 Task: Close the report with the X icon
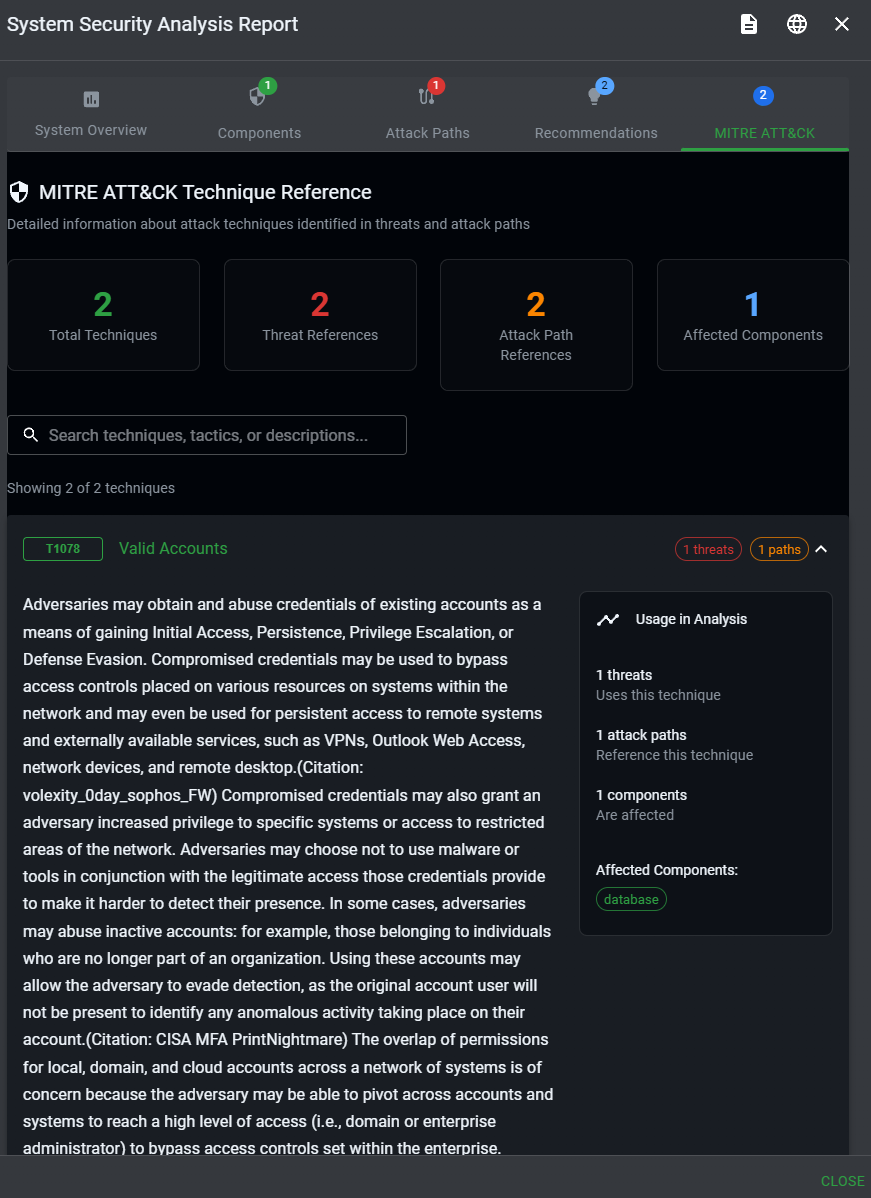coord(842,24)
